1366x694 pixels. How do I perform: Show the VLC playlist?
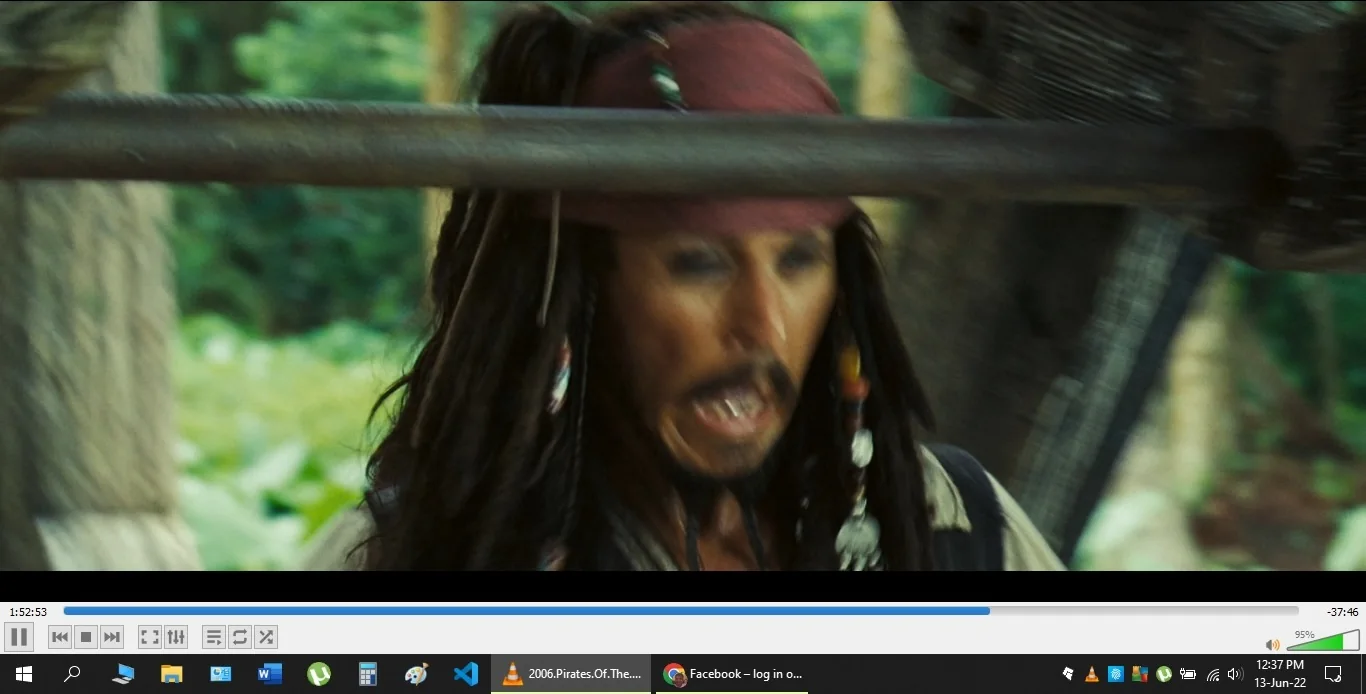click(x=214, y=637)
